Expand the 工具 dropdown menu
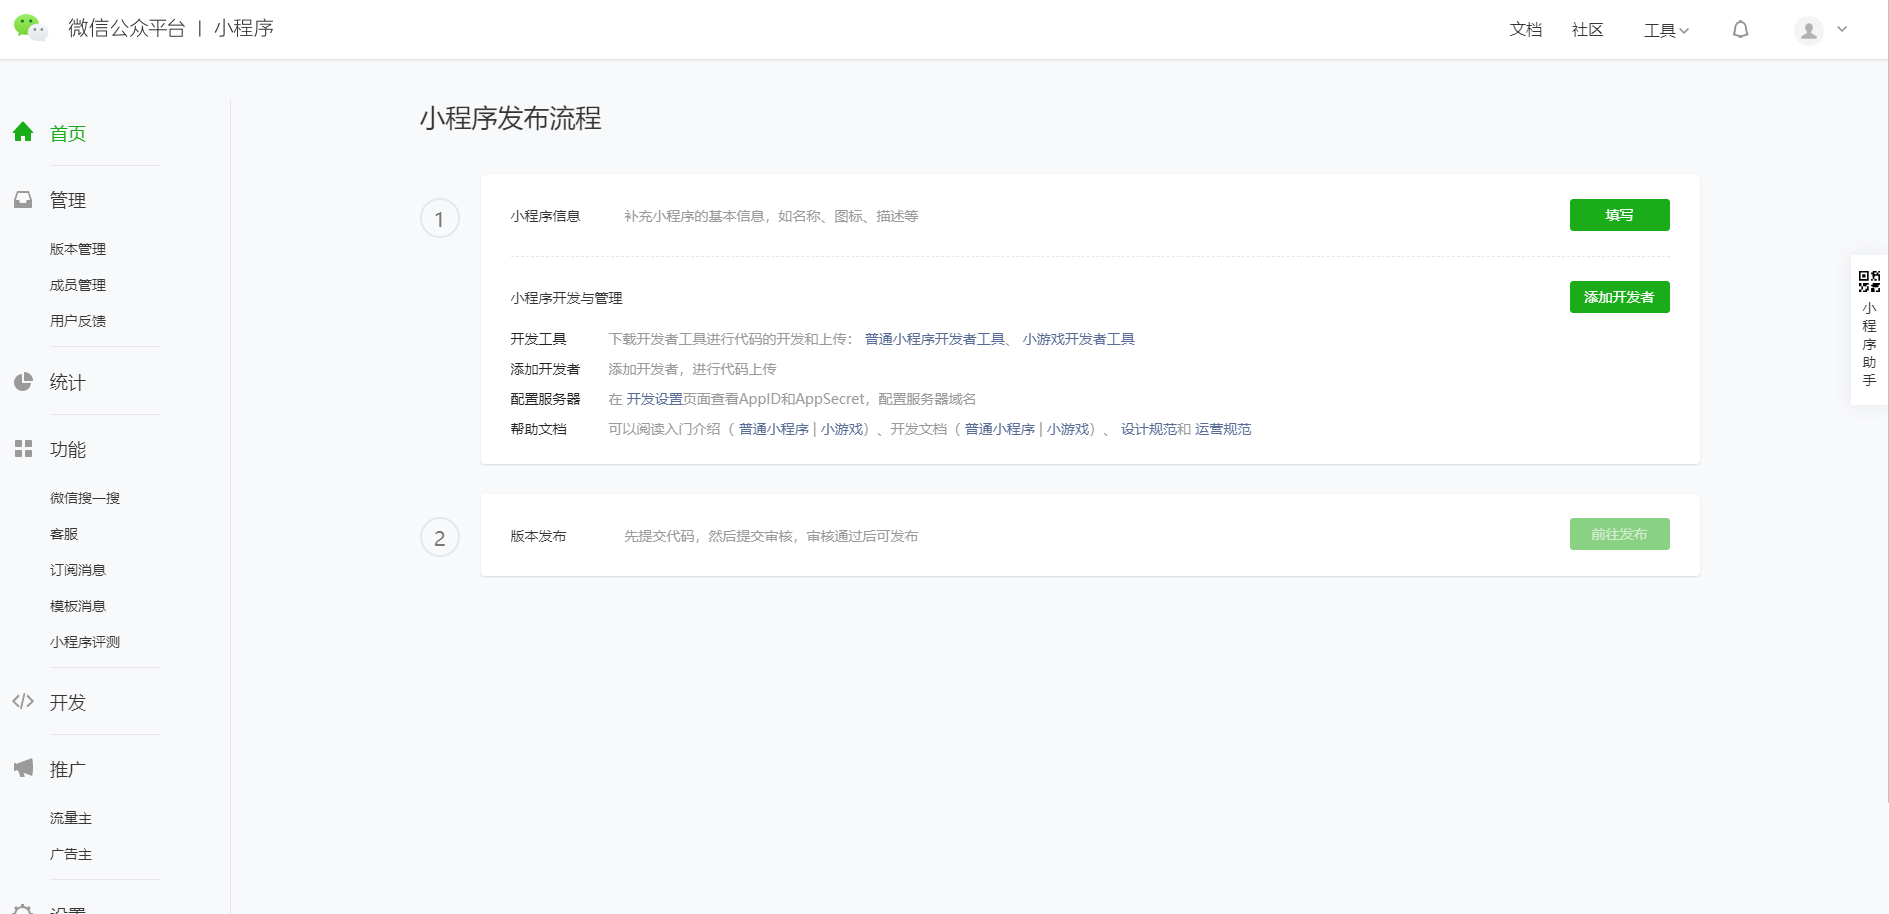This screenshot has width=1889, height=914. tap(1666, 30)
